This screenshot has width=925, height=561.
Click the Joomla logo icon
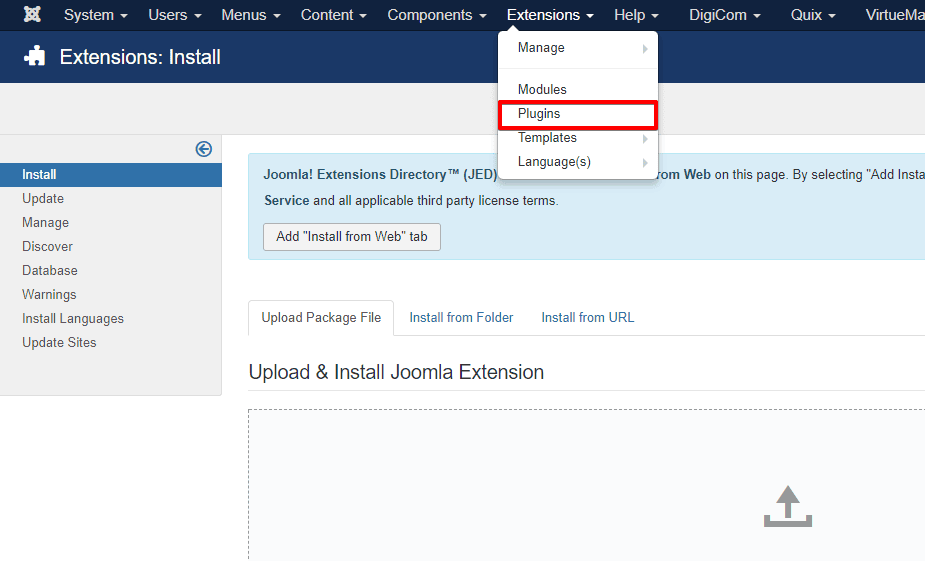pyautogui.click(x=32, y=15)
